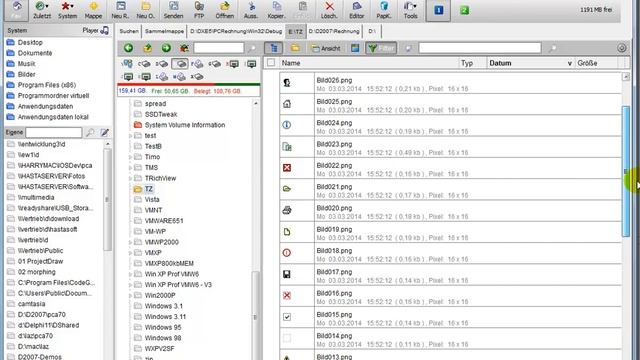This screenshot has height=360, width=640.
Task: Toggle the folder tree view button
Action: 273,48
